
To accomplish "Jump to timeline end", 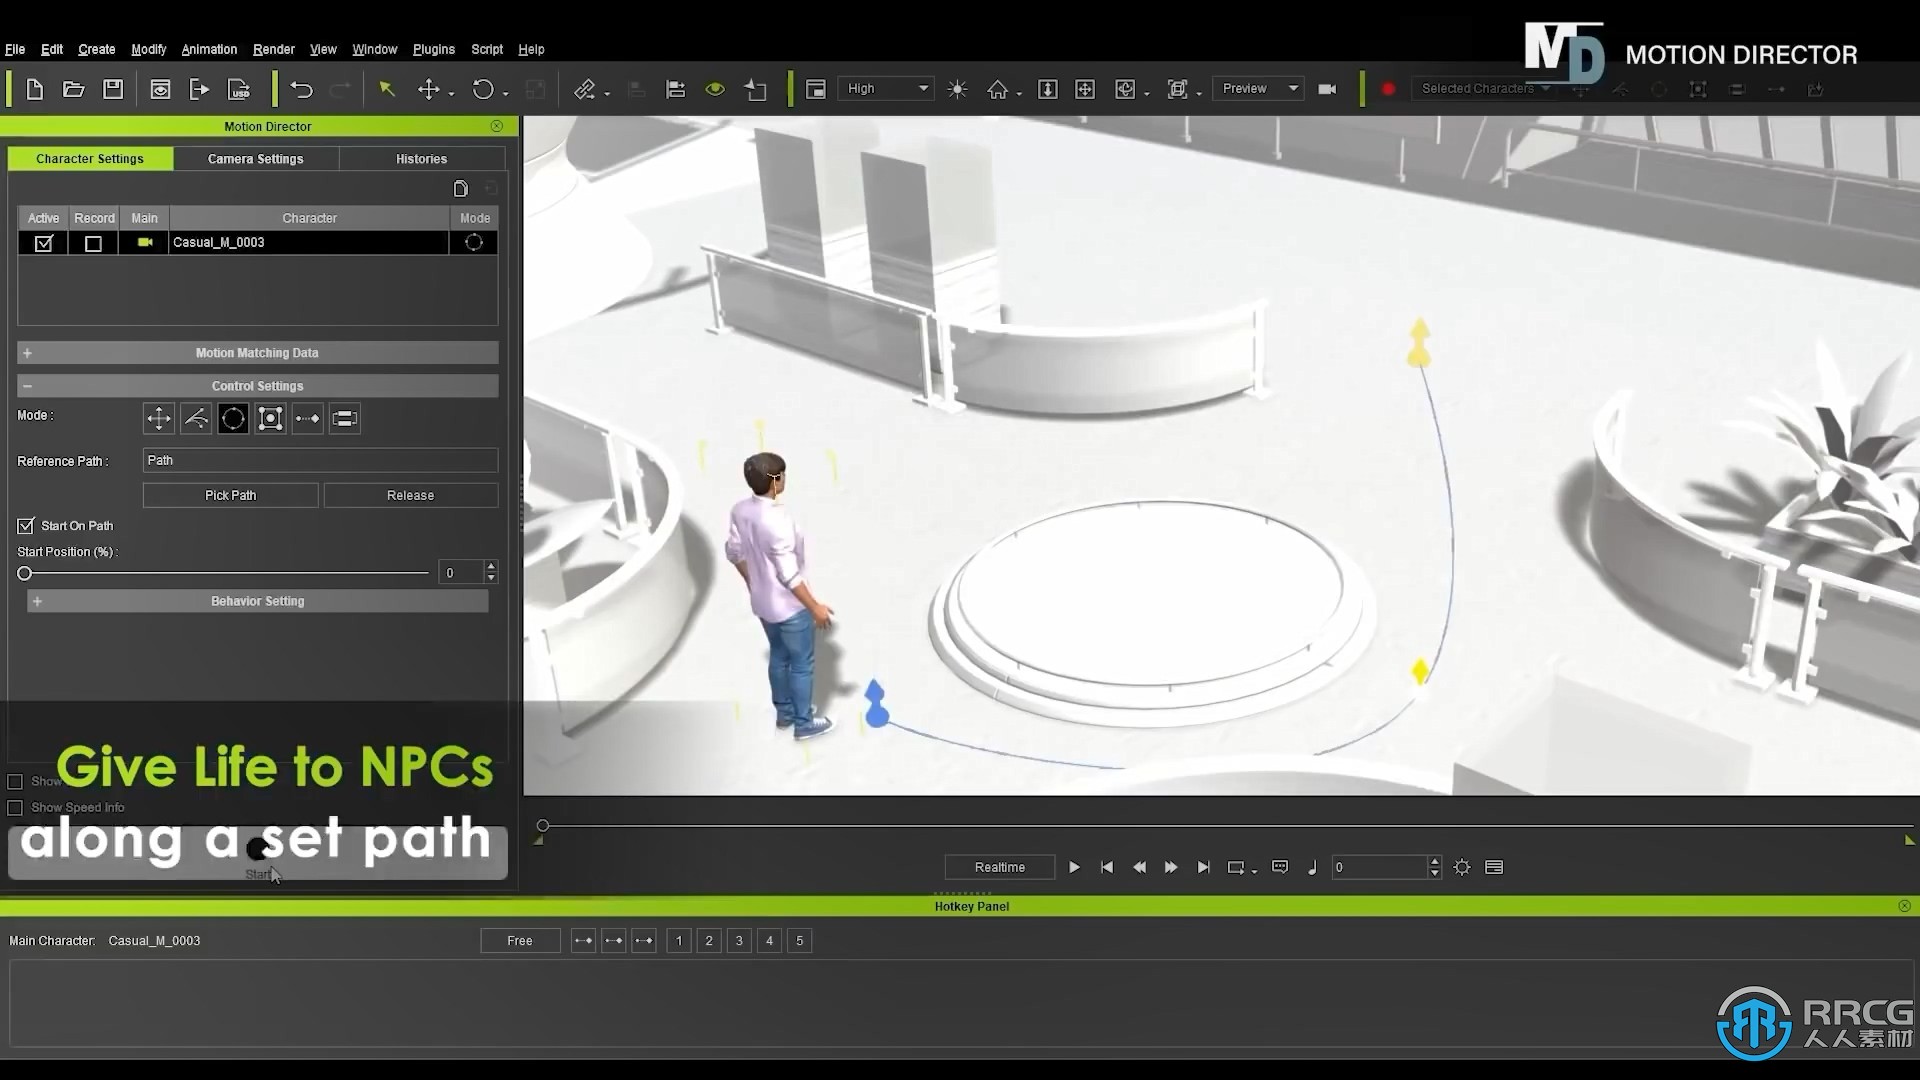I will (x=1203, y=867).
